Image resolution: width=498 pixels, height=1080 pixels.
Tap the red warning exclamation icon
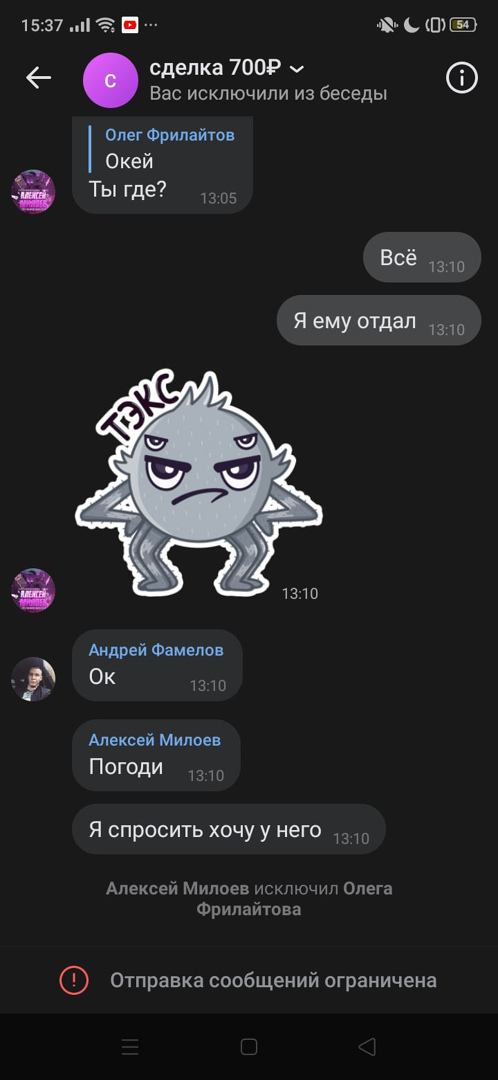74,980
